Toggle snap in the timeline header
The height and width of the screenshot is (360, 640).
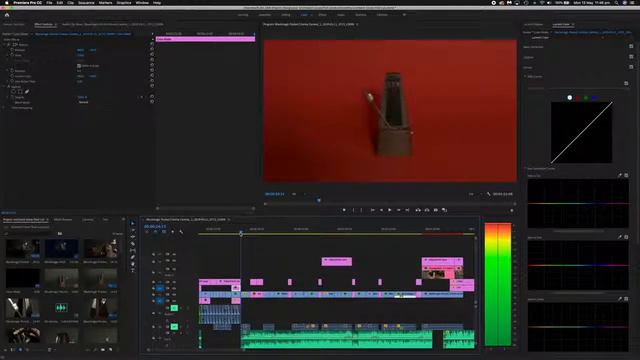pos(155,232)
